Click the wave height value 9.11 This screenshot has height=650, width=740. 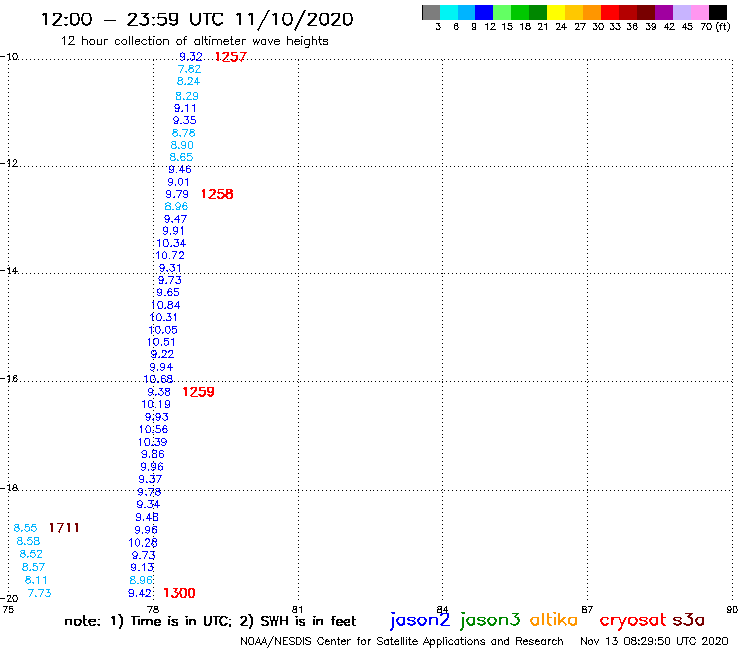185,108
